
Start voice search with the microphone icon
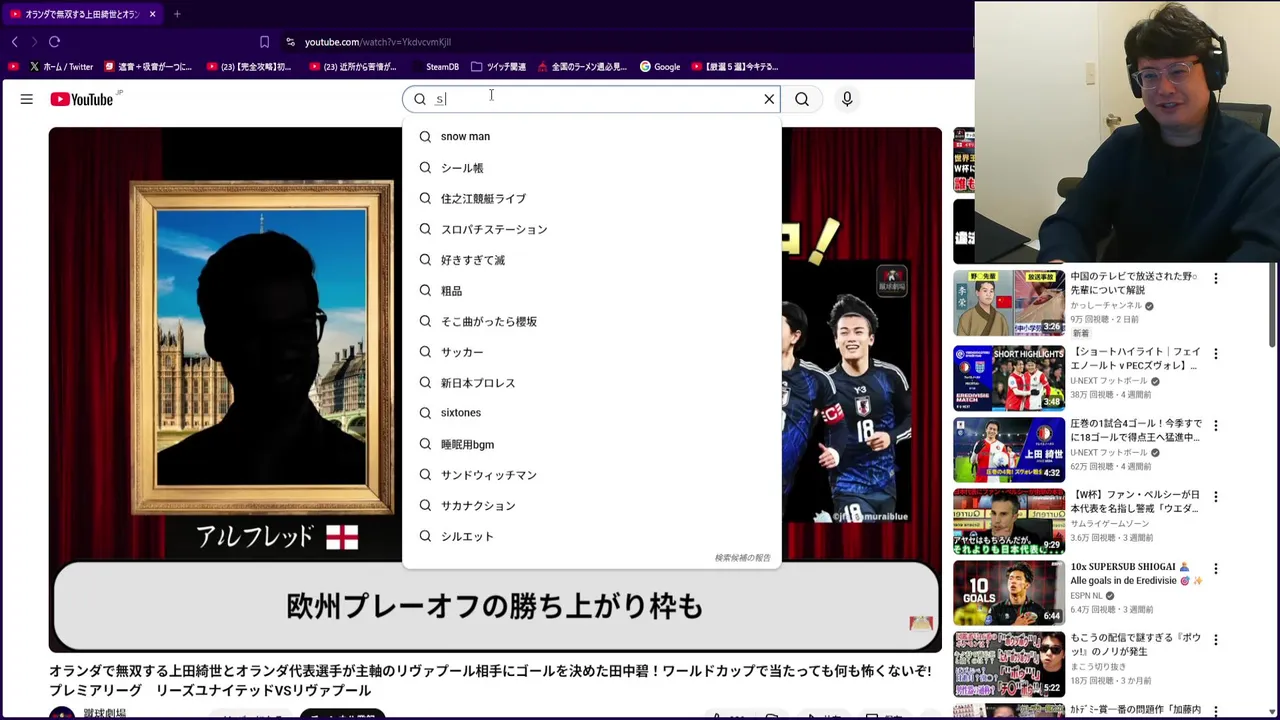click(x=847, y=99)
